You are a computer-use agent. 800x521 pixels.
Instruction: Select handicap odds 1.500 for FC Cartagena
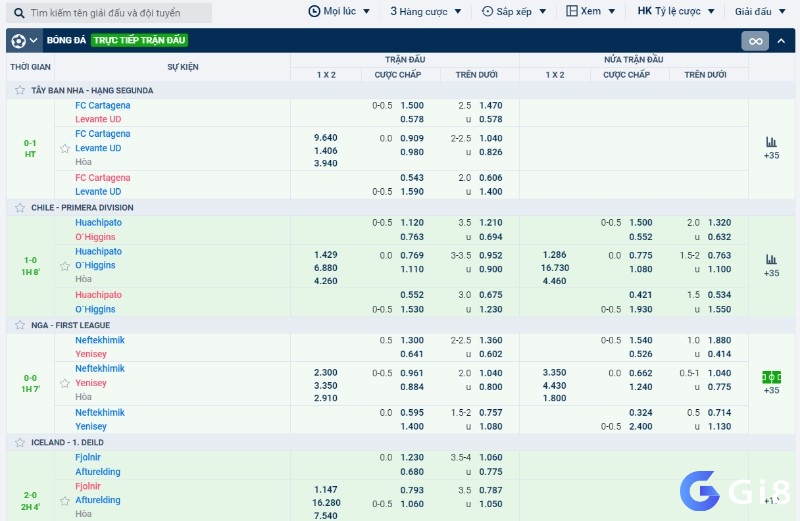(412, 106)
